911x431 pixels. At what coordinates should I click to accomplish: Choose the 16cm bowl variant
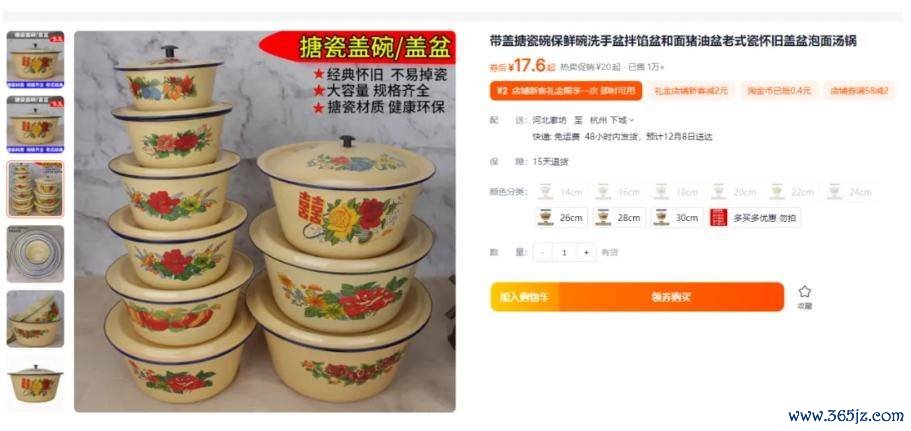pos(618,192)
